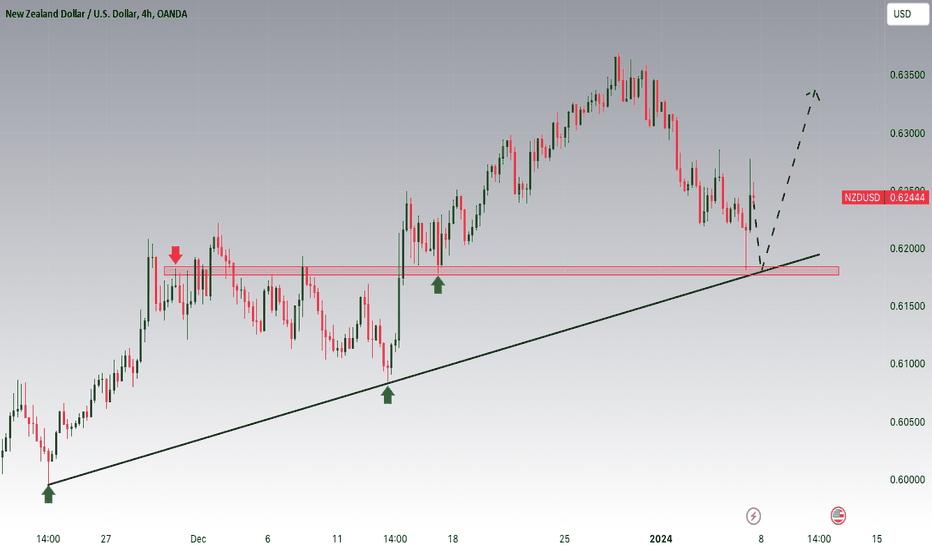Click the 8 date label on the time axis
Viewport: 932px width, 550px height.
(x=761, y=539)
